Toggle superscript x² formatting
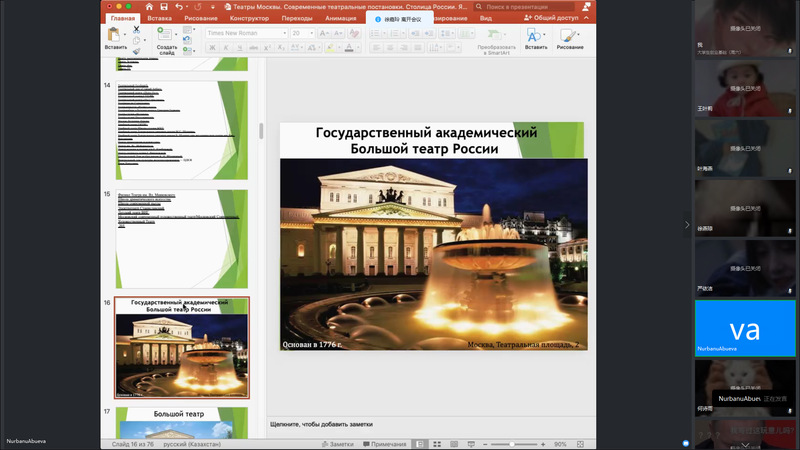Image resolution: width=800 pixels, height=450 pixels. click(x=267, y=47)
